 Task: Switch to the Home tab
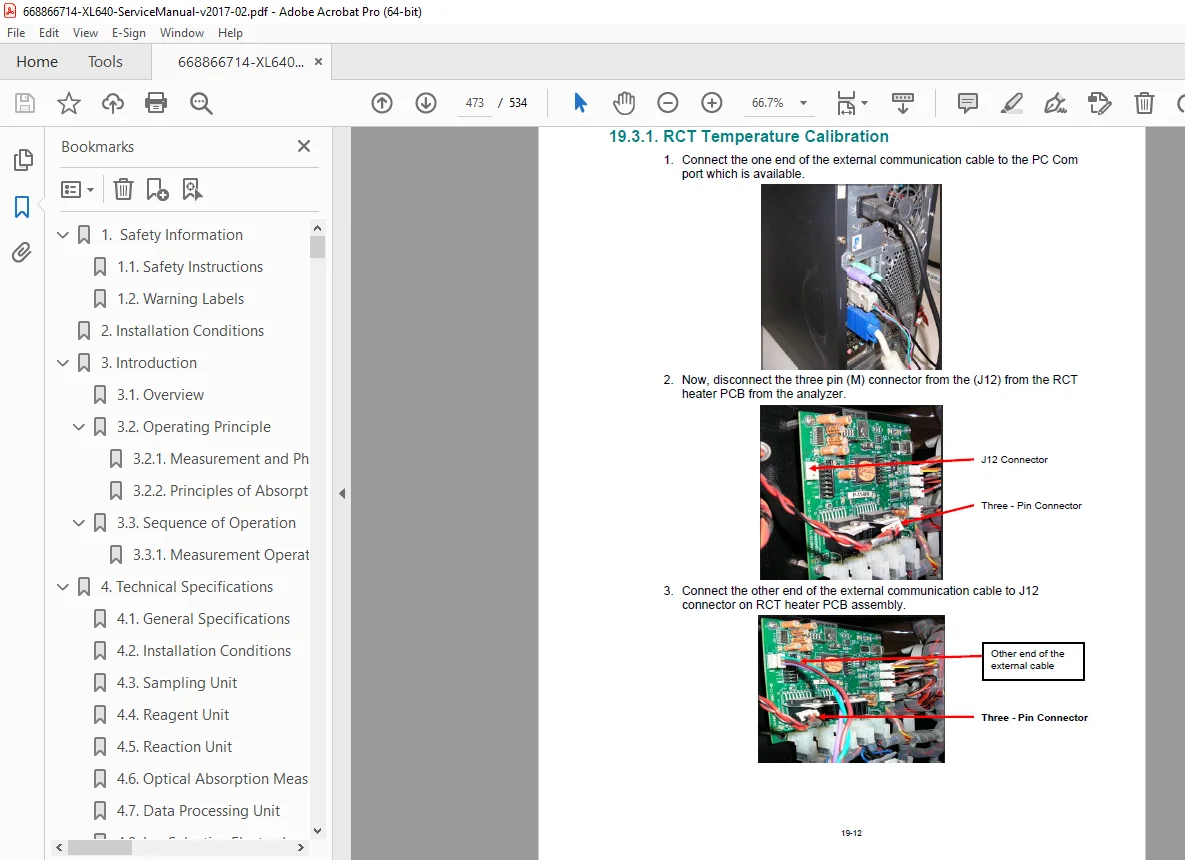click(x=37, y=62)
